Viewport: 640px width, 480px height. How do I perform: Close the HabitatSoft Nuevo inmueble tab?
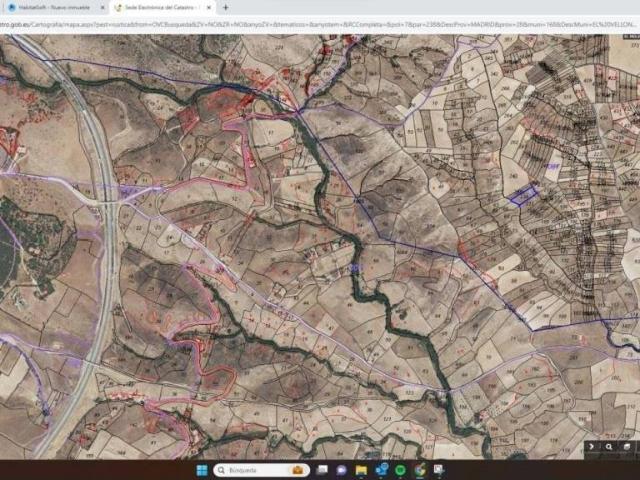pos(102,7)
